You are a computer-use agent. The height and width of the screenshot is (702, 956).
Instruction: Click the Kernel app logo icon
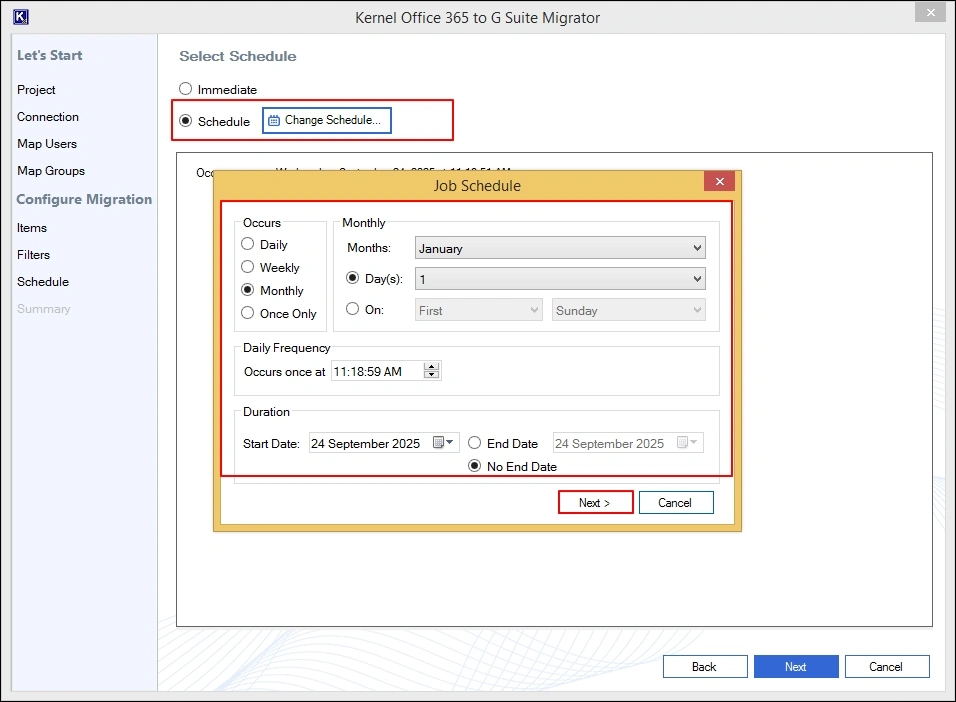tap(20, 17)
